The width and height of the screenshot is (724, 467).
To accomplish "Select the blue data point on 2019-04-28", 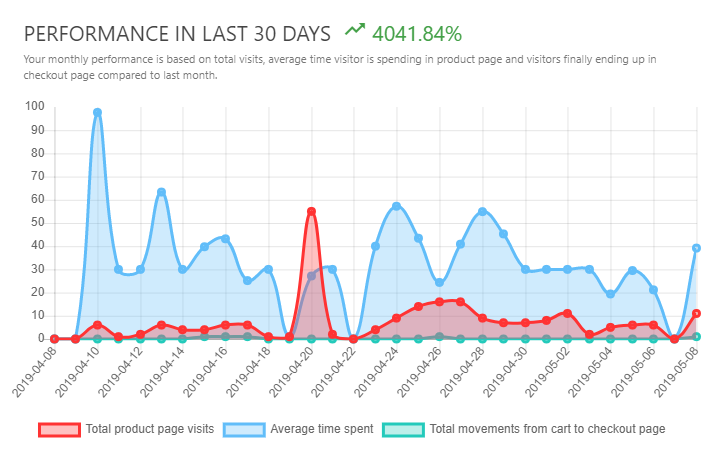I will [x=483, y=212].
